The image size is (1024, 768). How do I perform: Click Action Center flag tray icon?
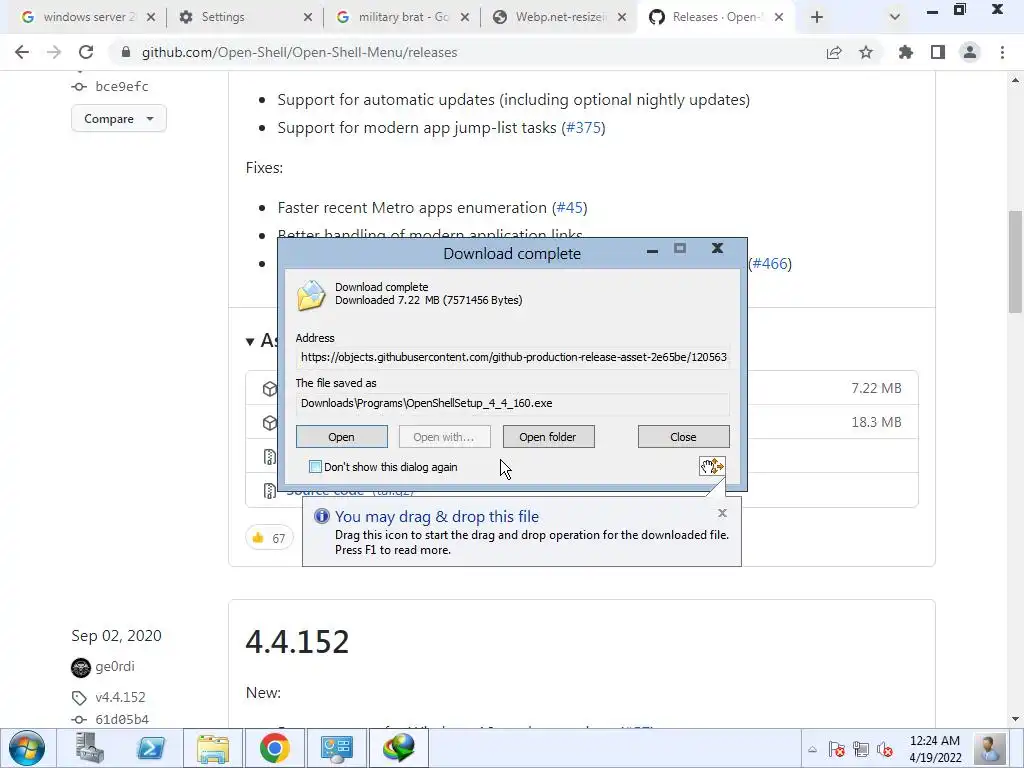coord(836,749)
